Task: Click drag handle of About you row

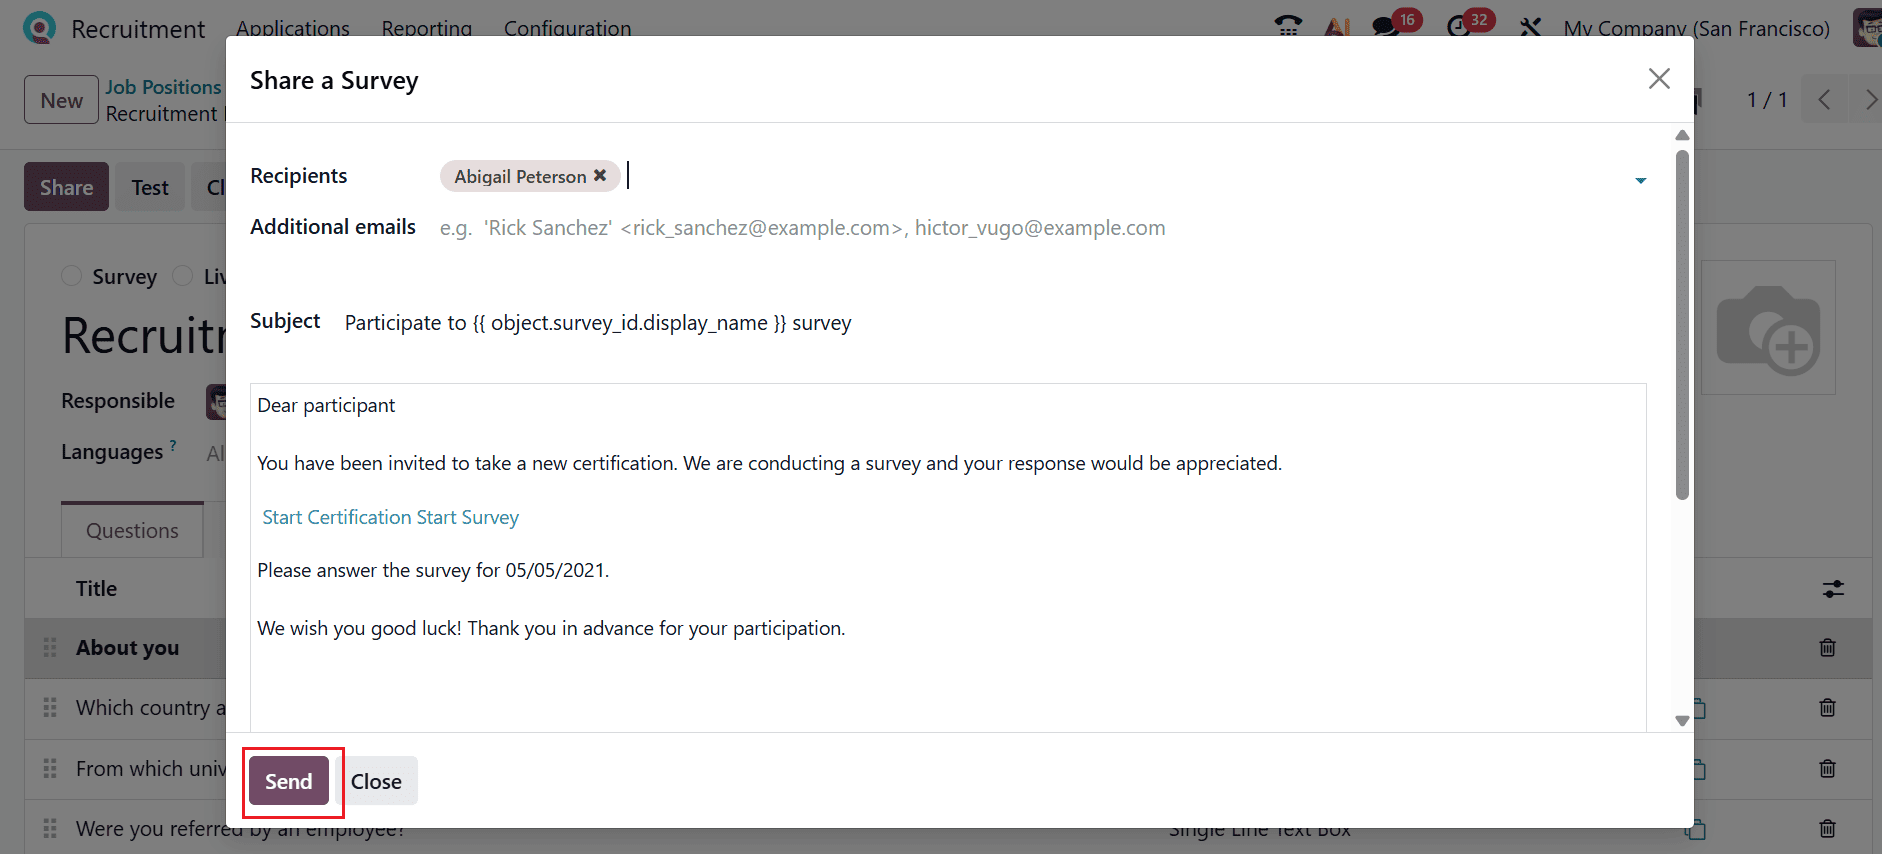Action: (50, 648)
